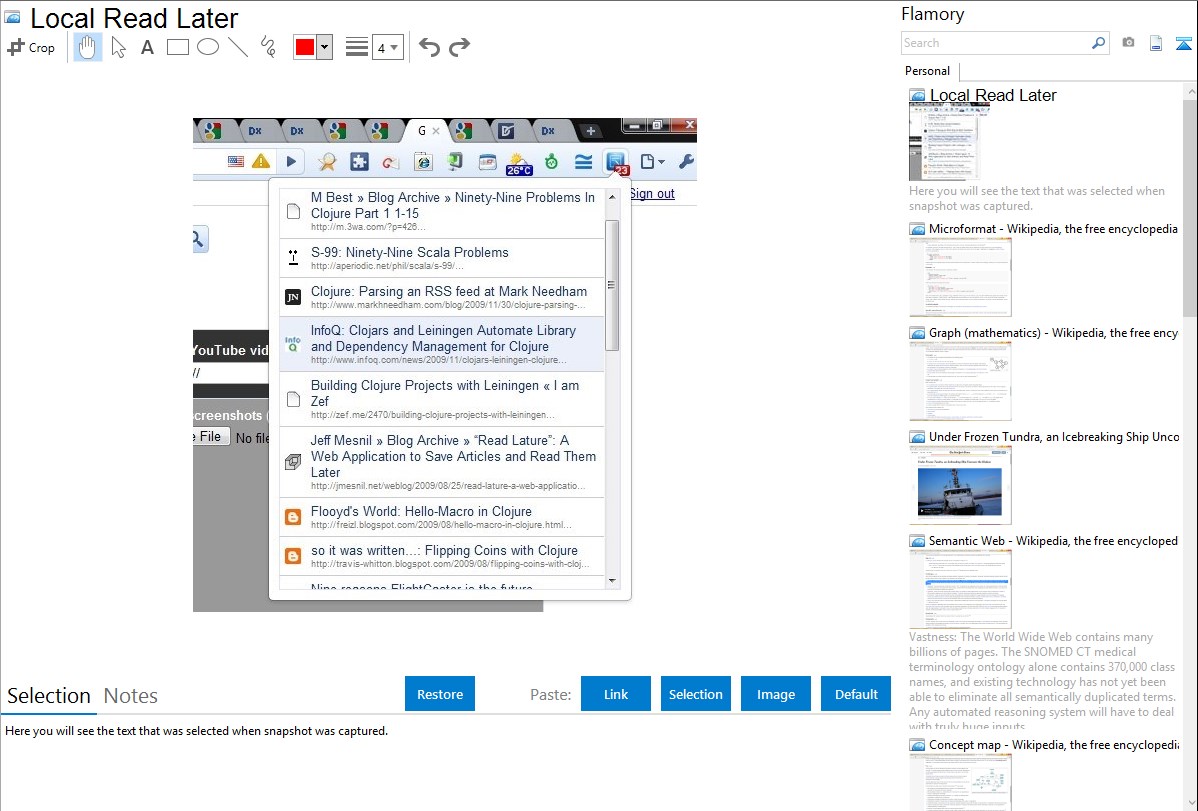Undo the last edit

tap(429, 47)
